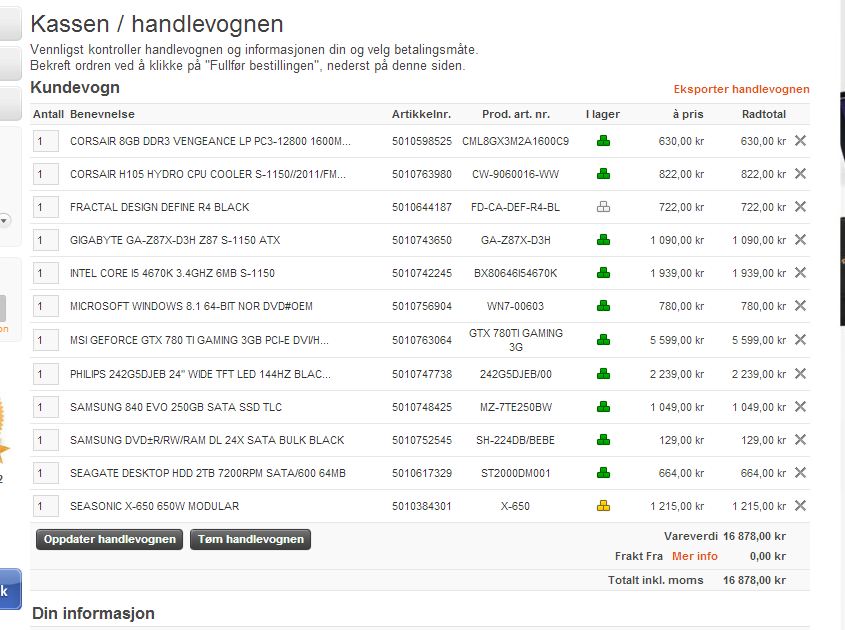
Task: Click Oppdater handlevognen button
Action: pyautogui.click(x=109, y=539)
